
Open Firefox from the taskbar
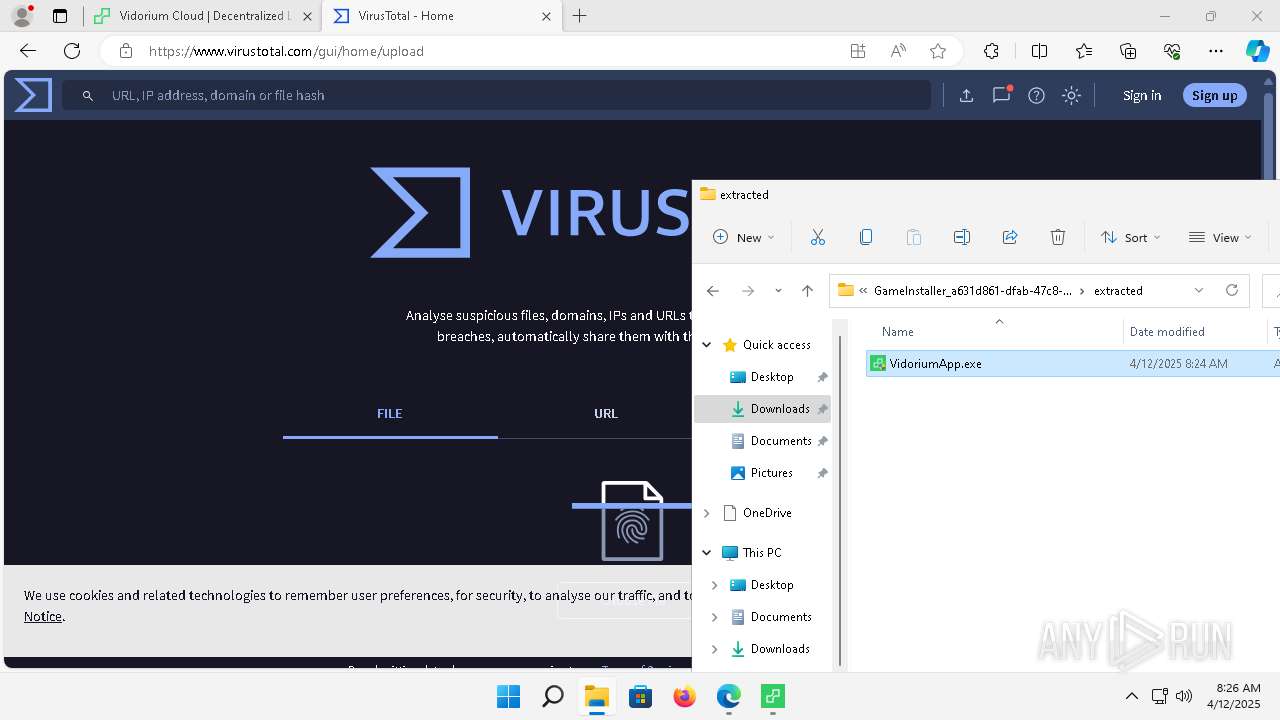coord(684,696)
